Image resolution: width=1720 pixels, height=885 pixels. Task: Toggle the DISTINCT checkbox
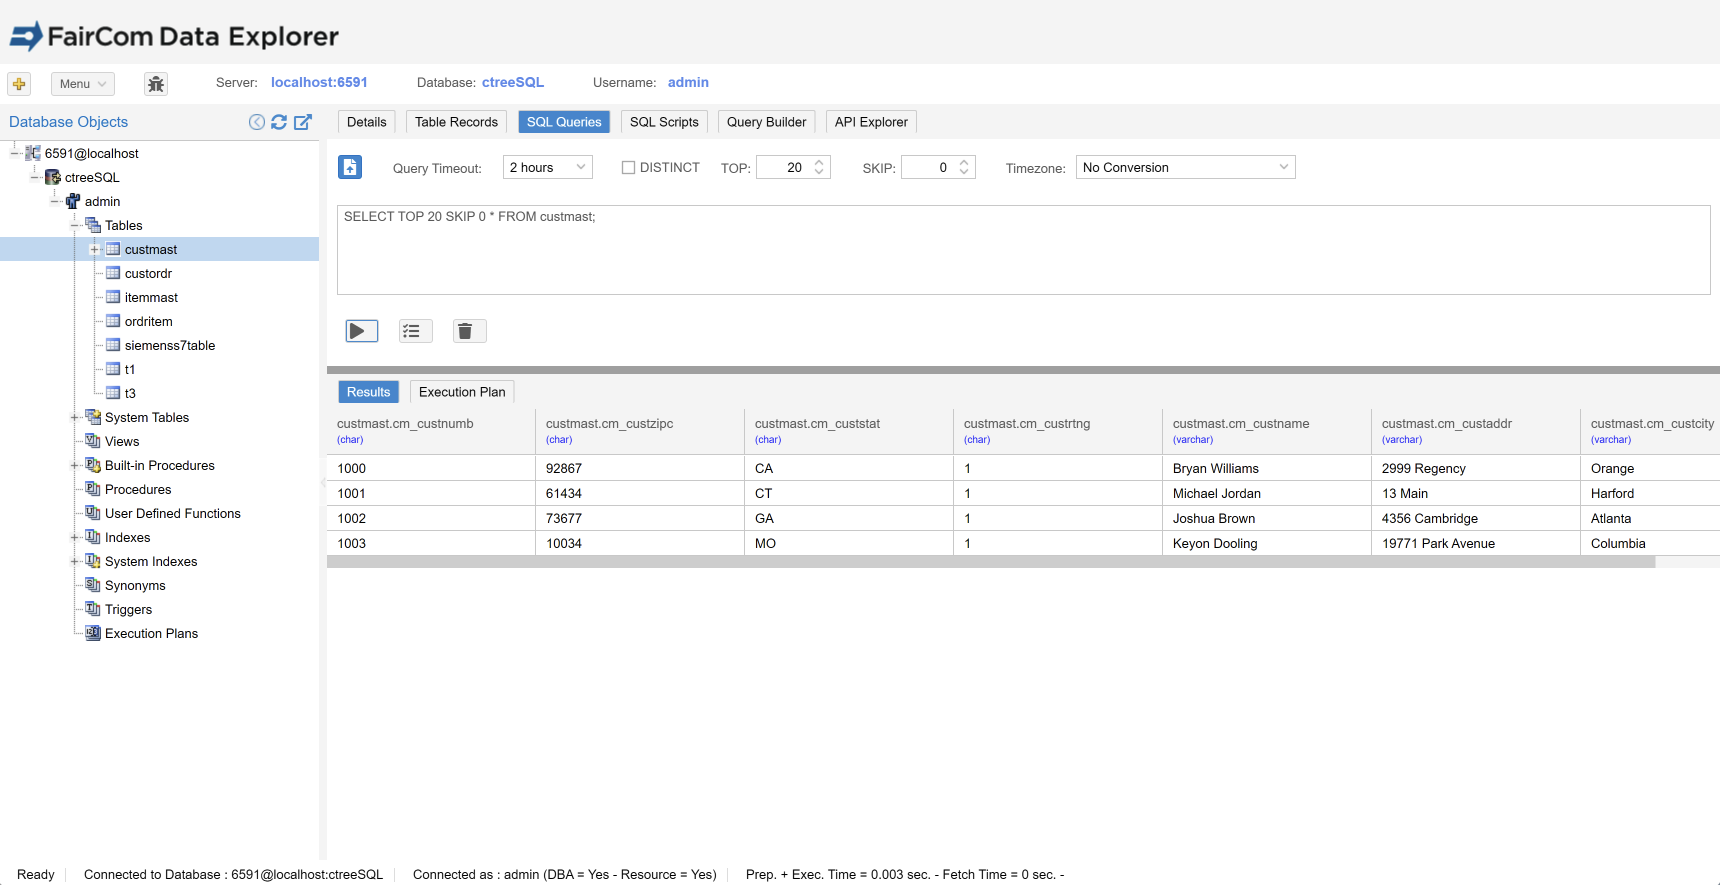[628, 168]
